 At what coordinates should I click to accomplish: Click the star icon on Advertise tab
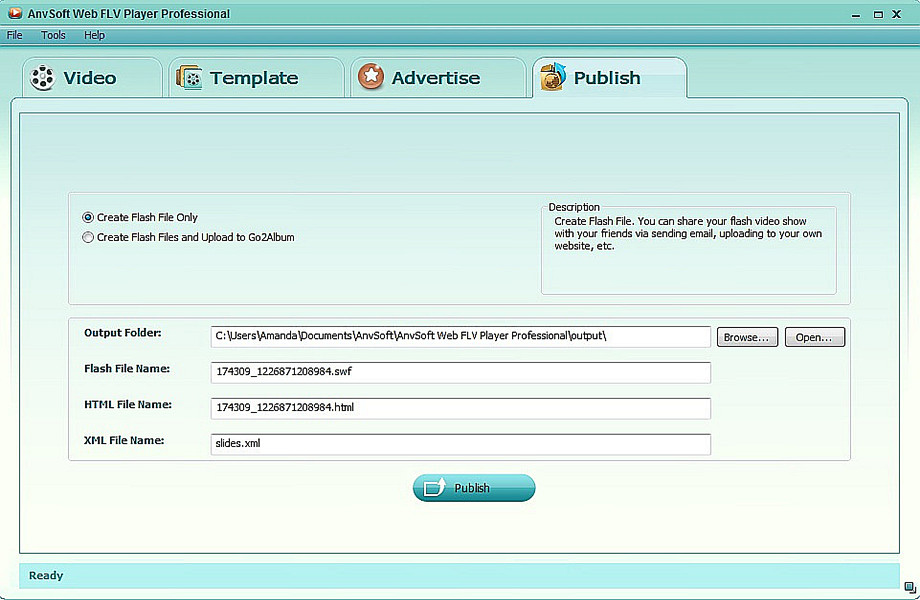pyautogui.click(x=371, y=77)
